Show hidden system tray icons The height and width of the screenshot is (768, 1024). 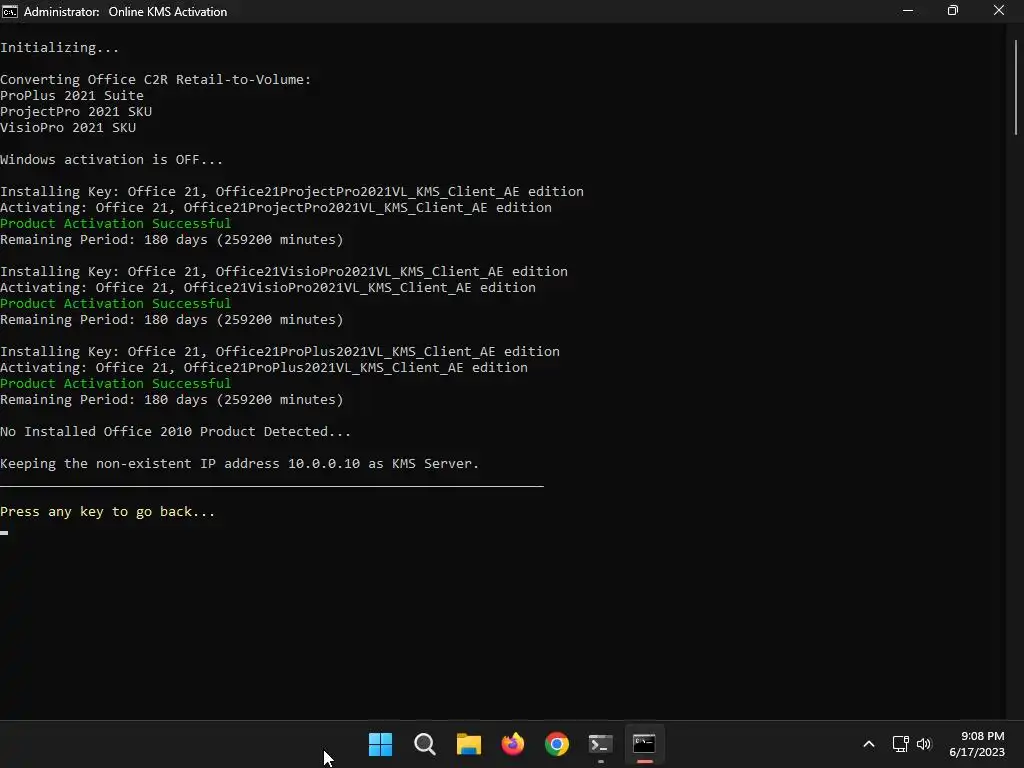pyautogui.click(x=869, y=744)
